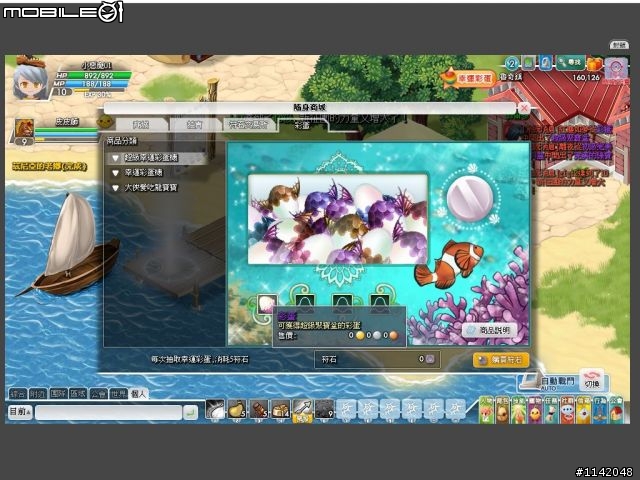Open the 信箱 mailbox menu icon
The height and width of the screenshot is (480, 640).
click(x=584, y=411)
